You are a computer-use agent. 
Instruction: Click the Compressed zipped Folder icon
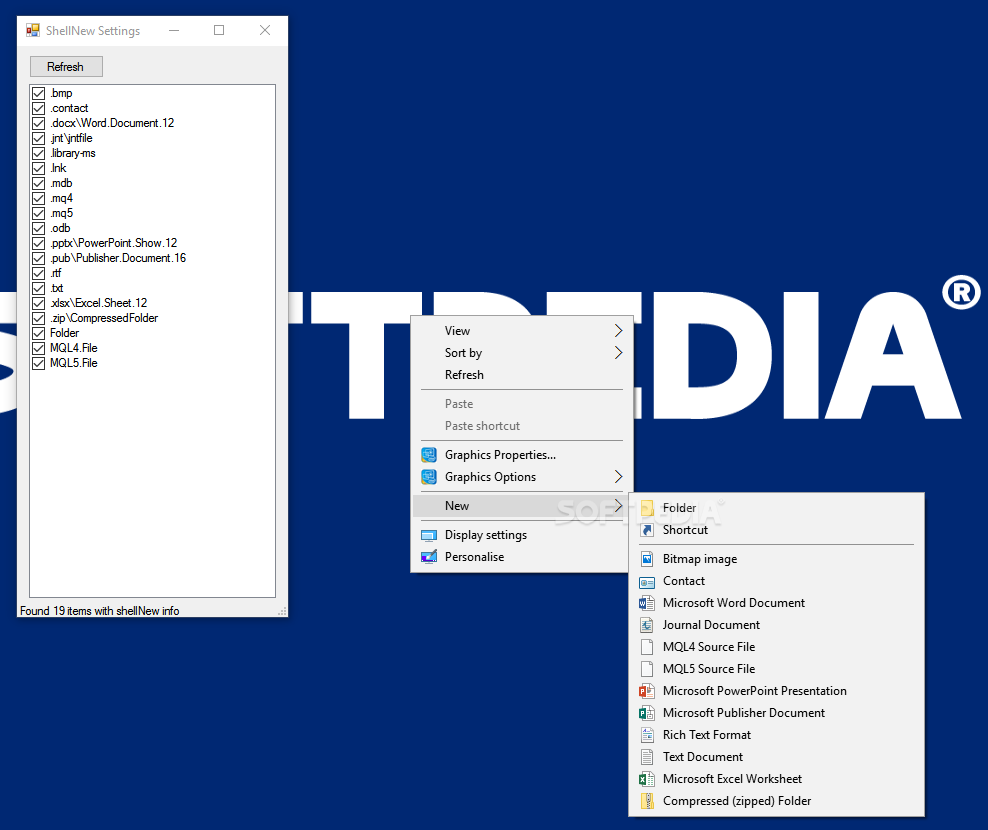point(647,802)
